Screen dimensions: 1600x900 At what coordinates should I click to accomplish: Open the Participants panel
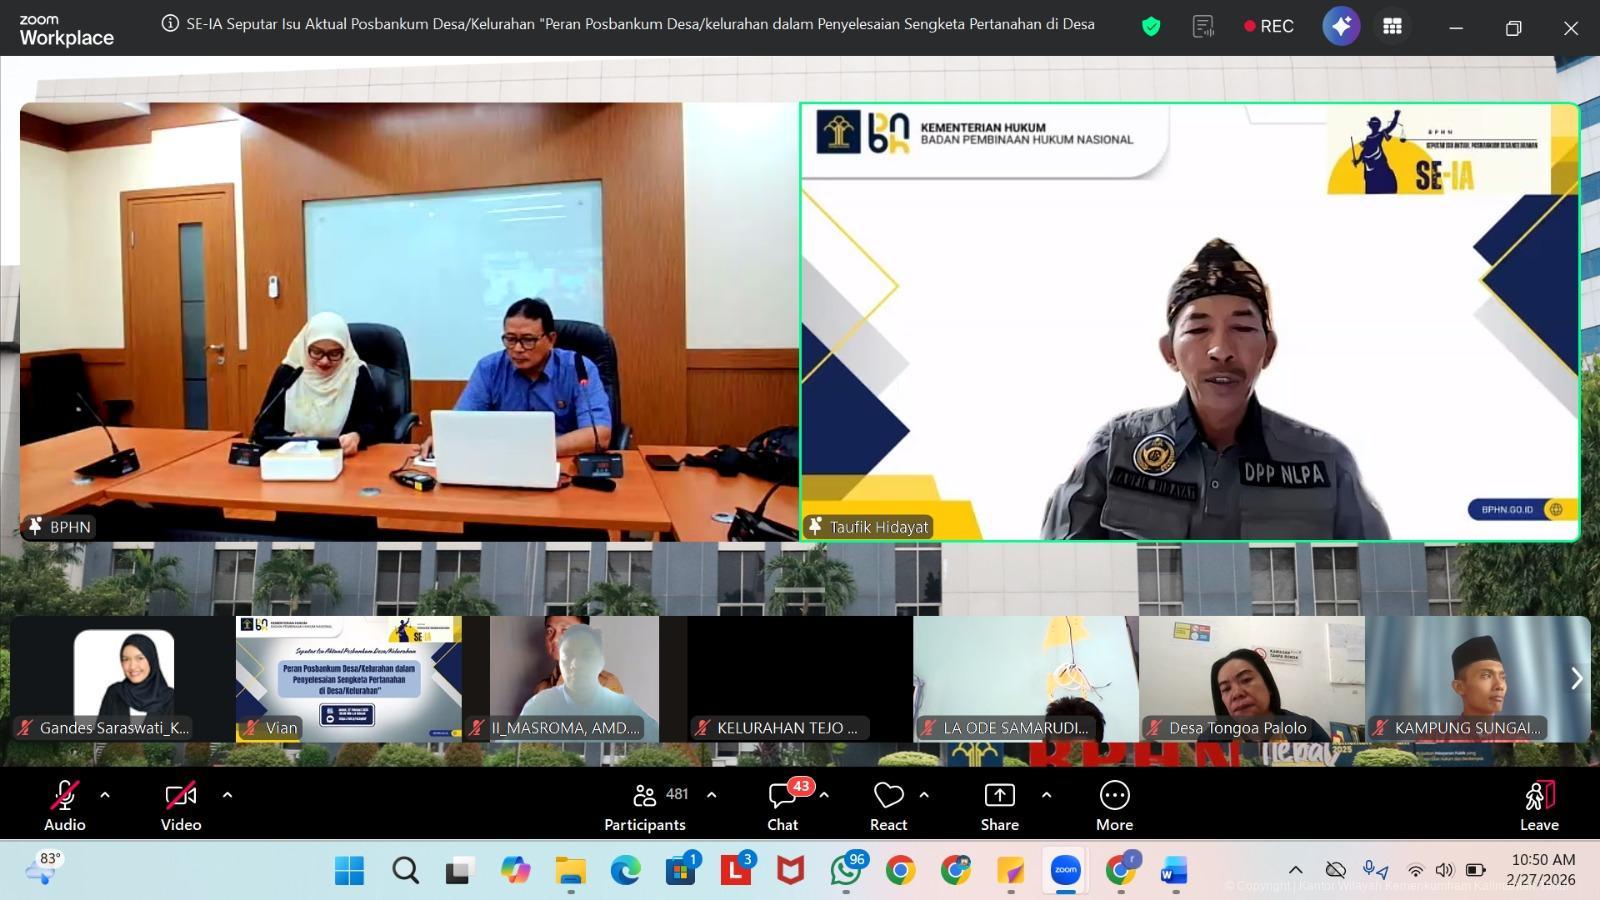point(645,805)
